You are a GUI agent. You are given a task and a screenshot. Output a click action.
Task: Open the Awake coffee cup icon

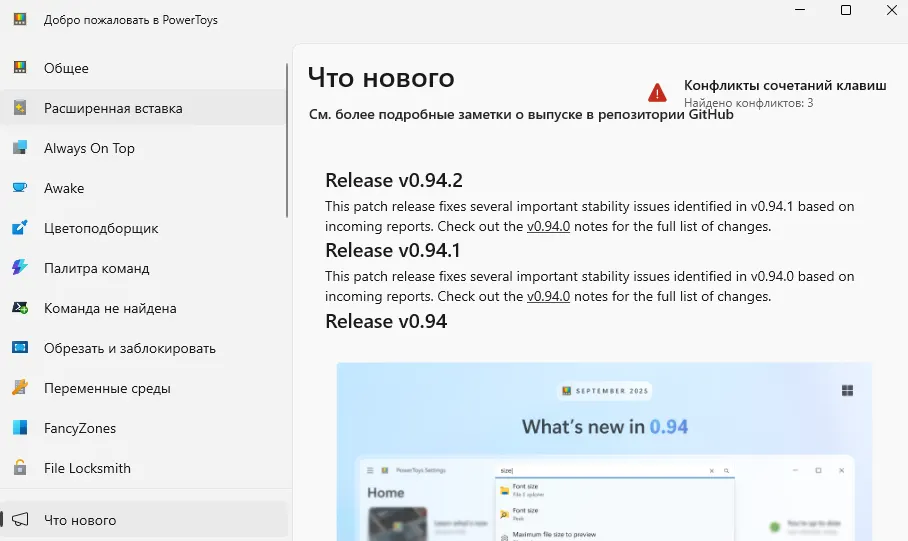point(19,188)
